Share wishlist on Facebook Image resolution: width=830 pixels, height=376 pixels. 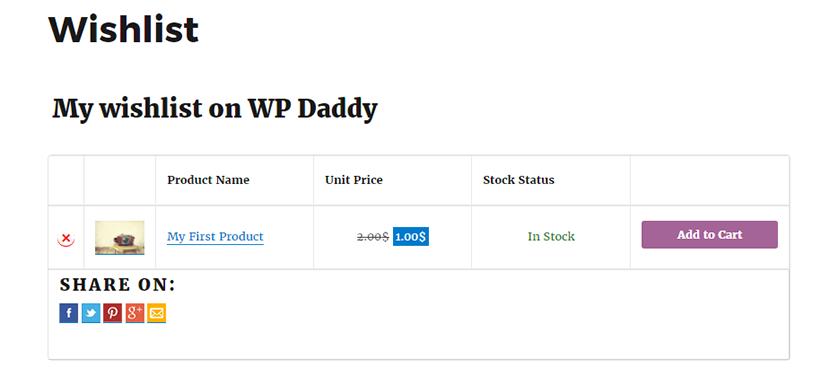pyautogui.click(x=69, y=313)
